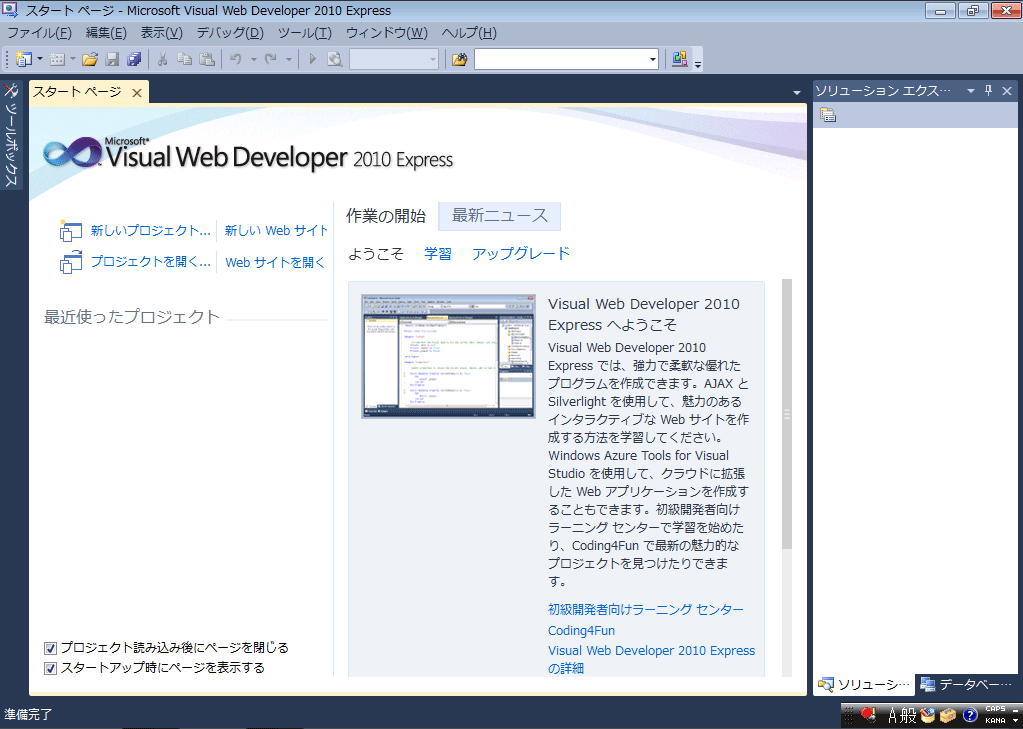This screenshot has height=729, width=1023.
Task: Switch to the データベース panel tab
Action: pos(968,684)
